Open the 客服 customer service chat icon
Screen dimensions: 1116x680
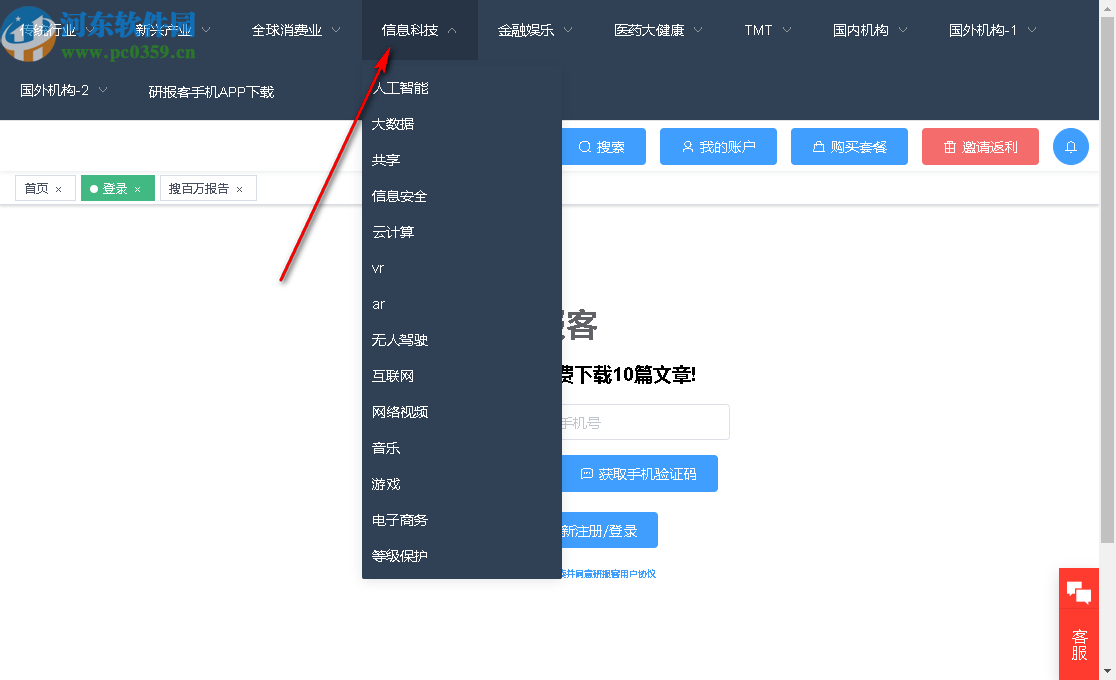pyautogui.click(x=1079, y=591)
